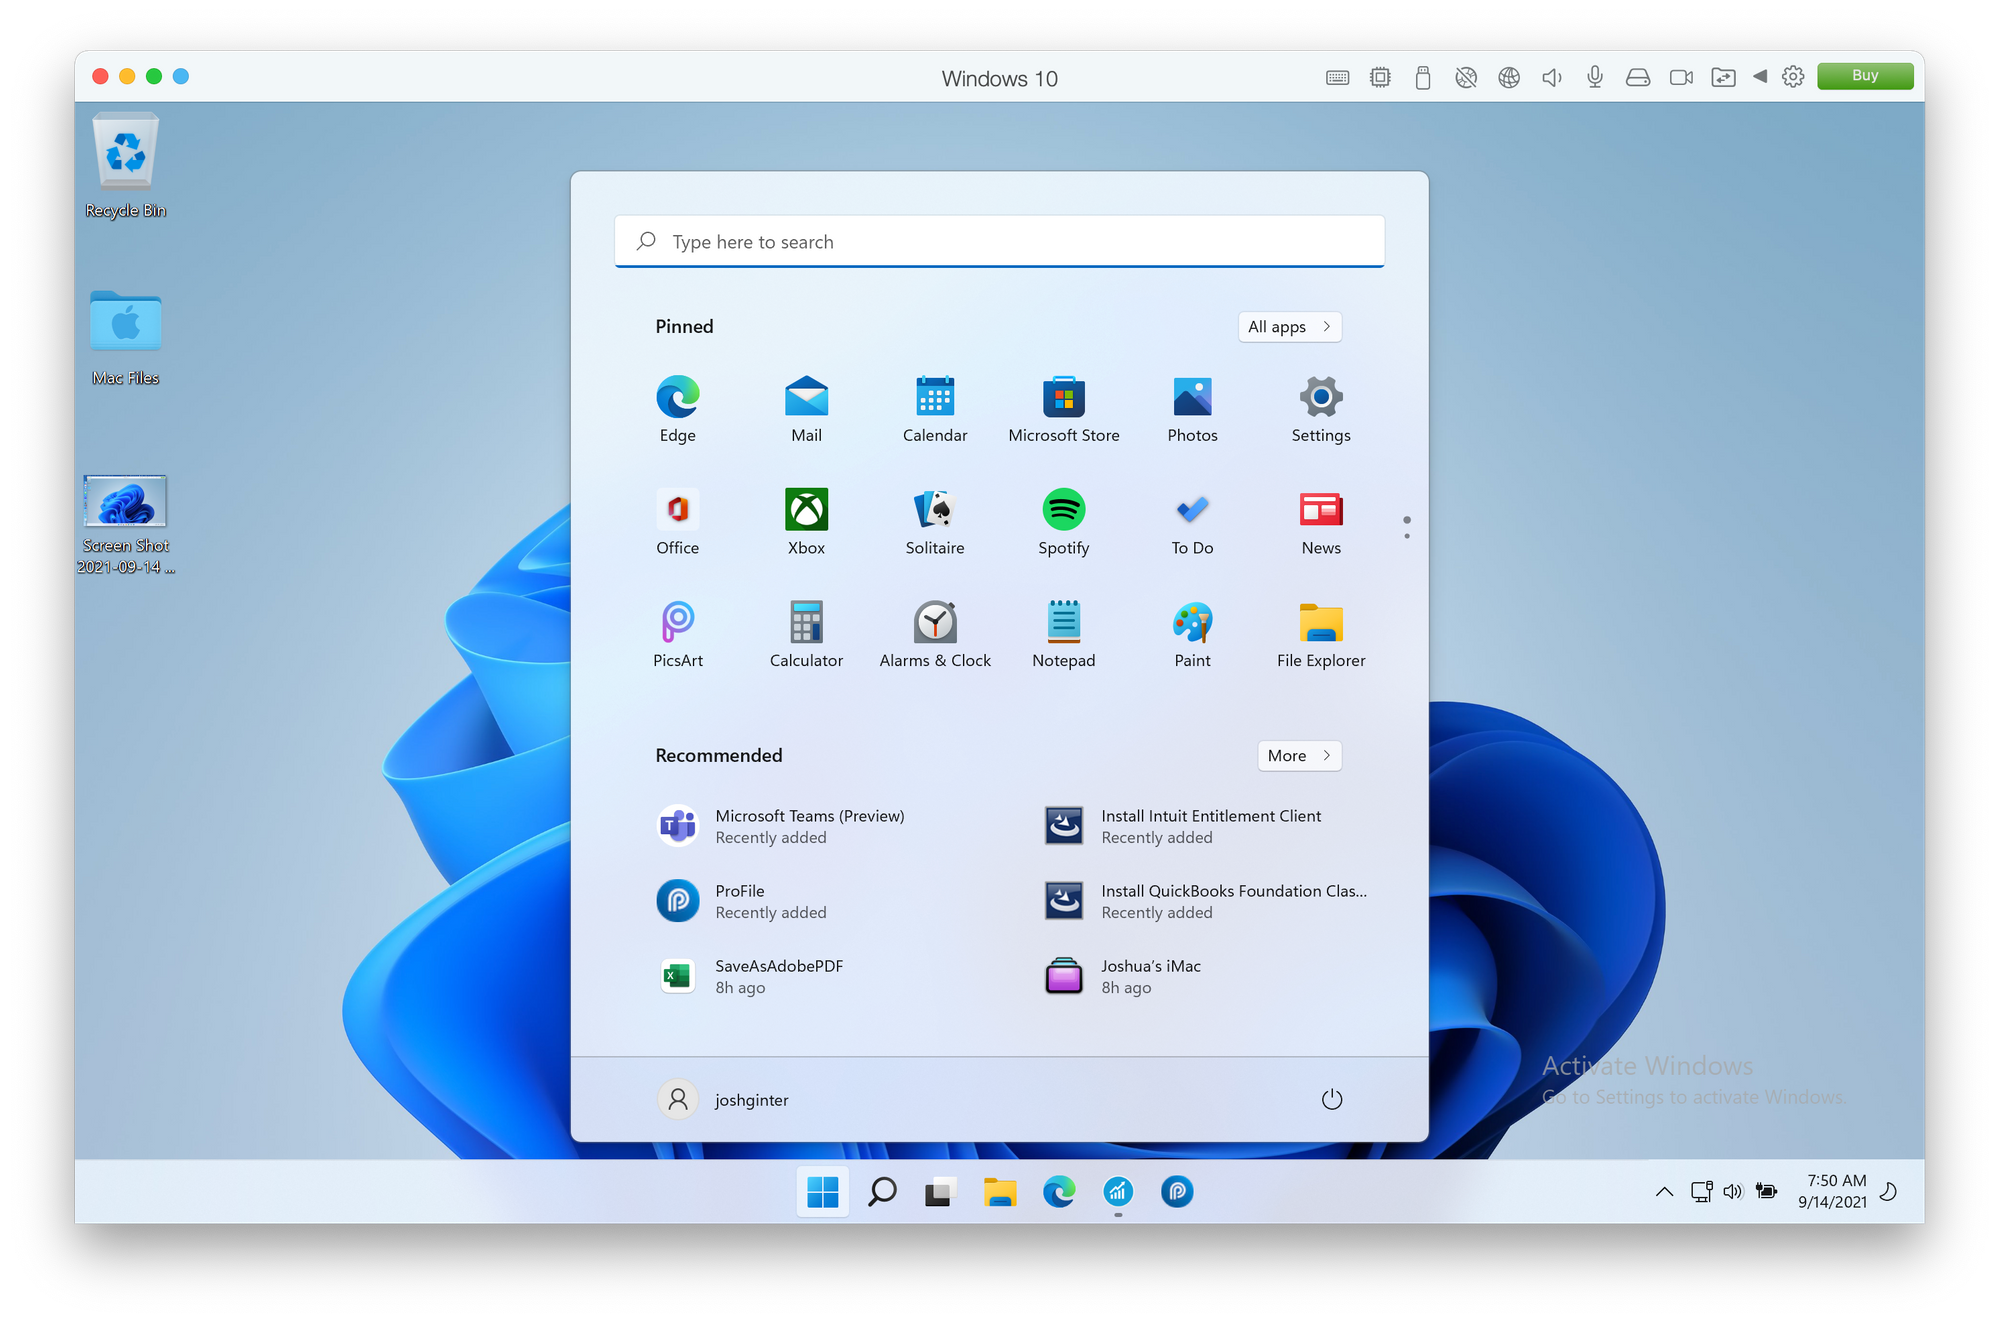Show all apps list
2000x1323 pixels.
(x=1289, y=326)
